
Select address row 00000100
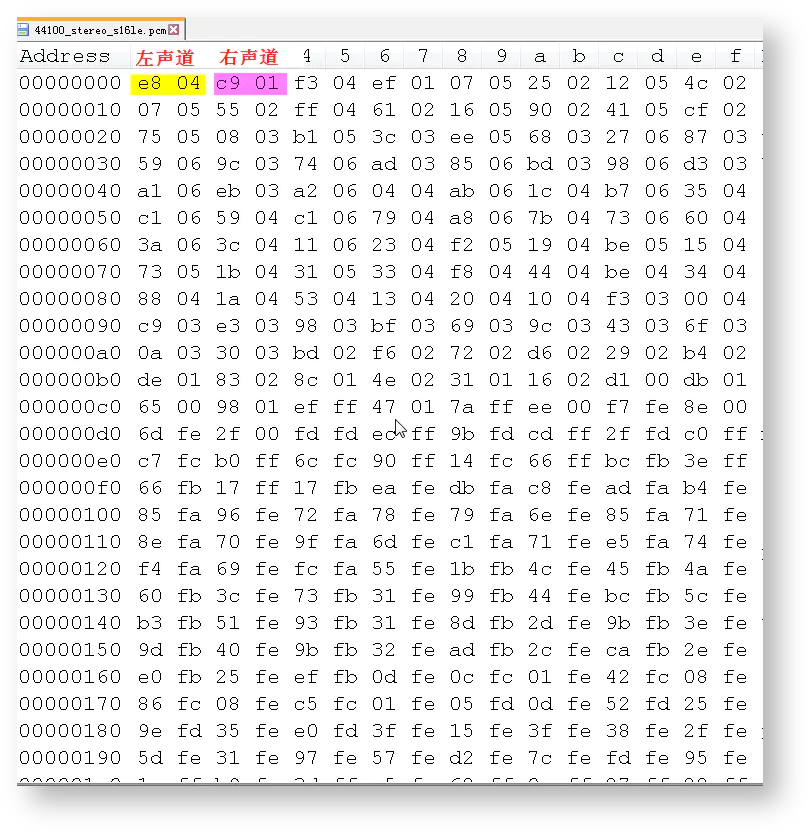pyautogui.click(x=70, y=515)
